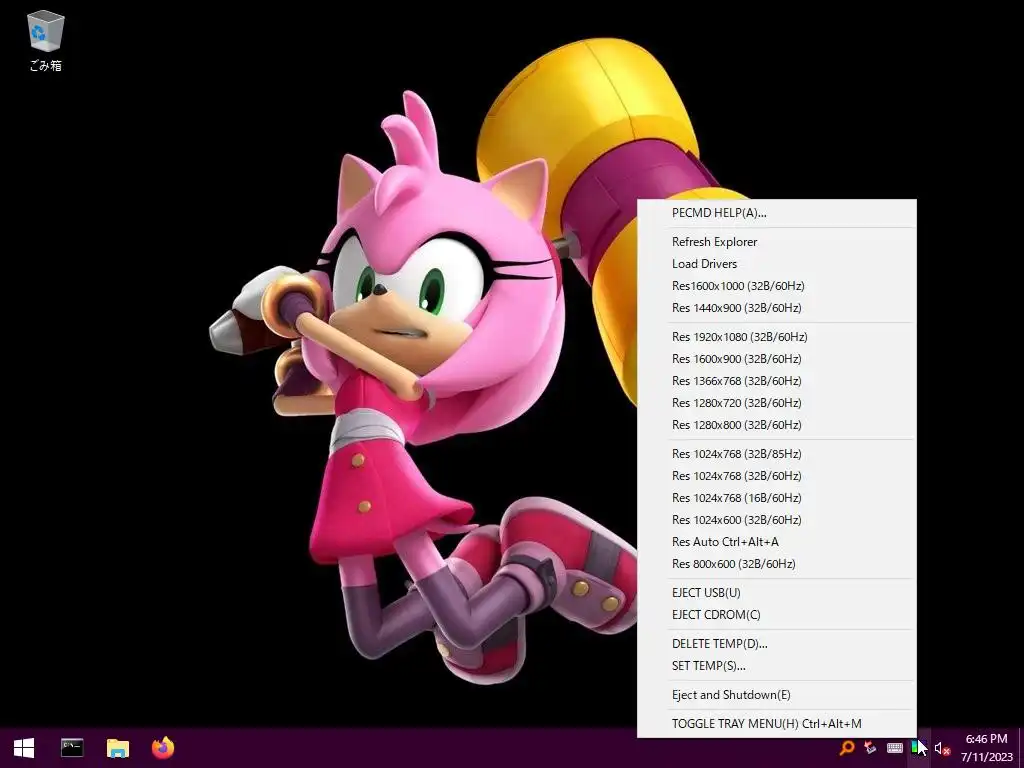
Task: Choose DELETE TEMP(D)... entry
Action: pos(776,644)
